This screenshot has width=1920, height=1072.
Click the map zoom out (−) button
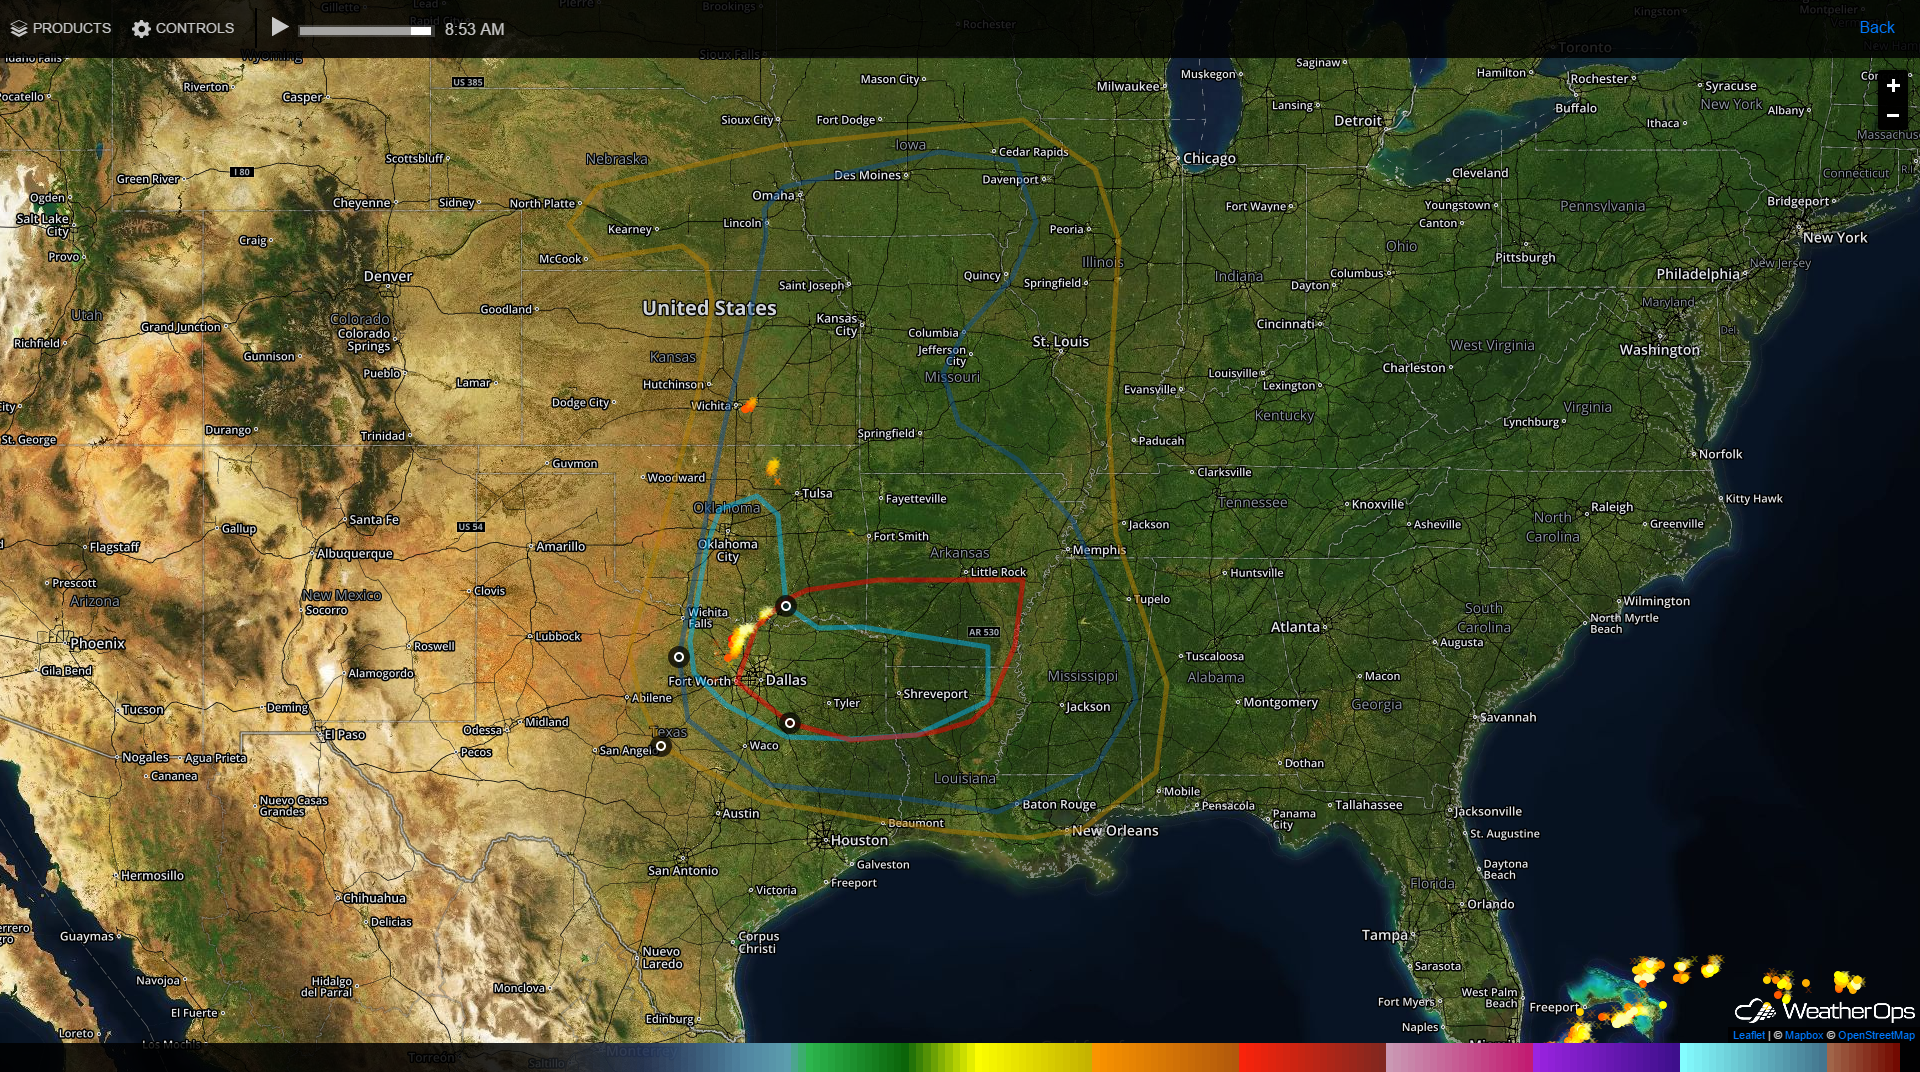point(1893,116)
